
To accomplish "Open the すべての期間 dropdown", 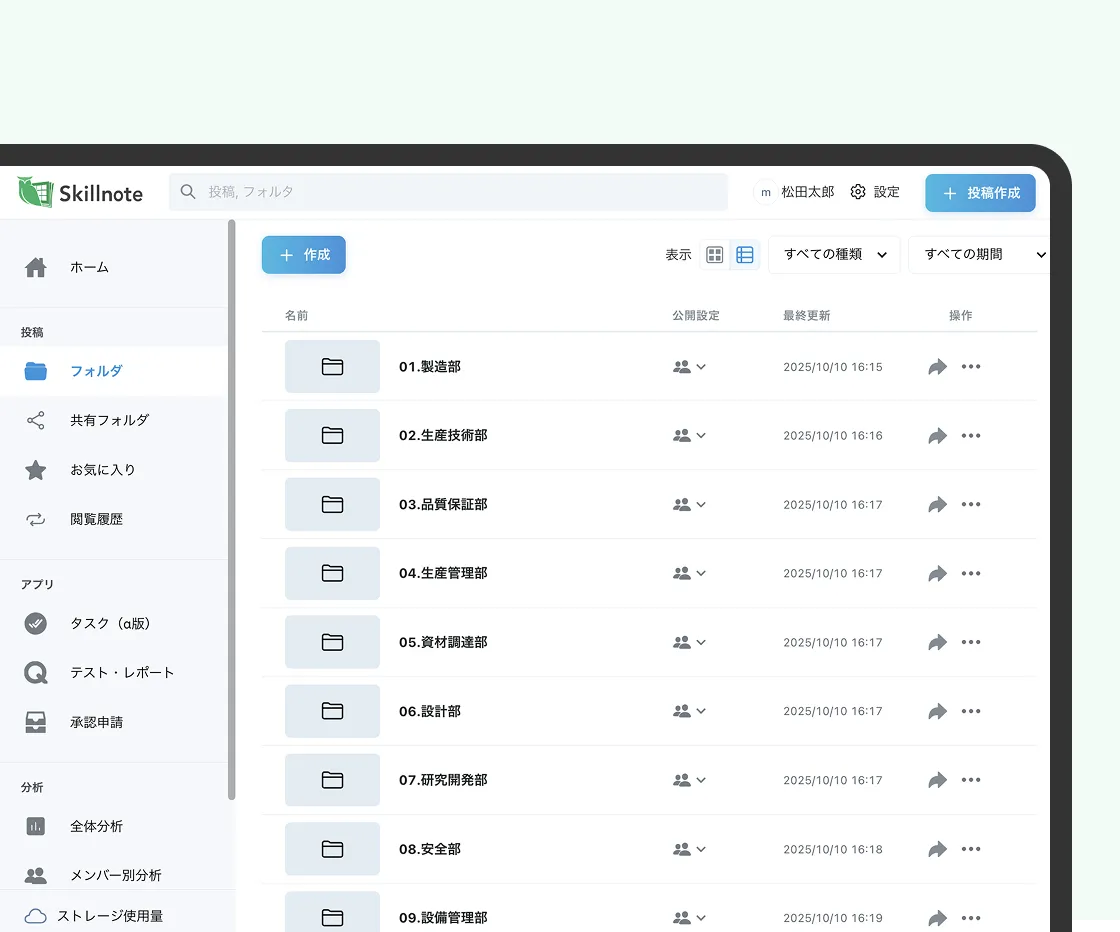I will click(978, 255).
